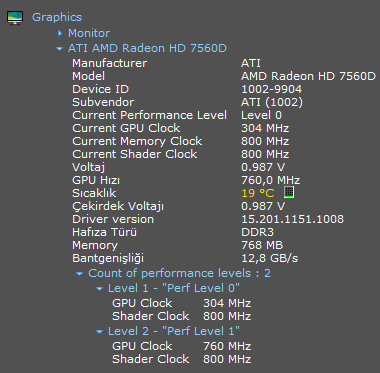Expand the Monitor tree node

pos(60,33)
